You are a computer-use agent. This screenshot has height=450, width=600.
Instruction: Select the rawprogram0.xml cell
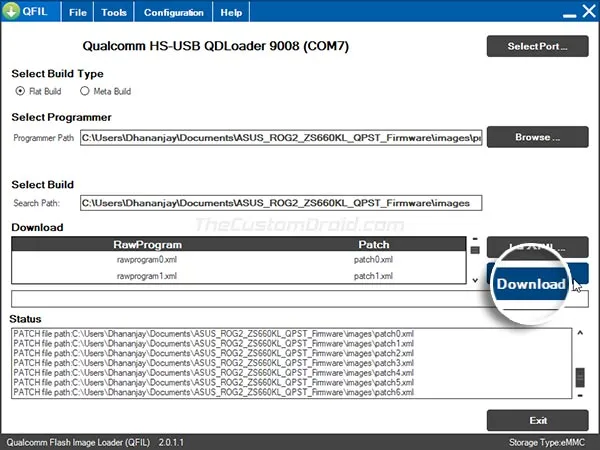147,260
